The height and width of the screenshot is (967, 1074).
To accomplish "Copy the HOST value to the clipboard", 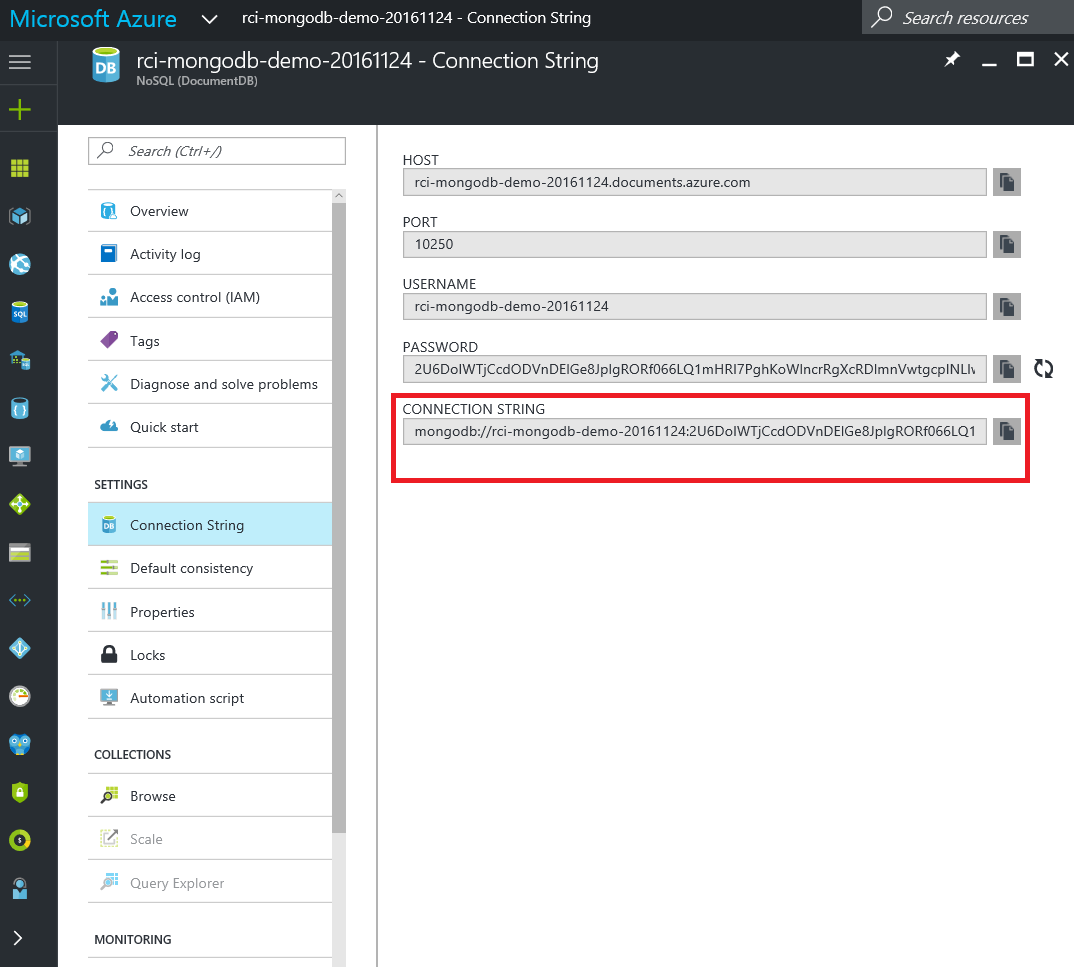I will (1007, 182).
